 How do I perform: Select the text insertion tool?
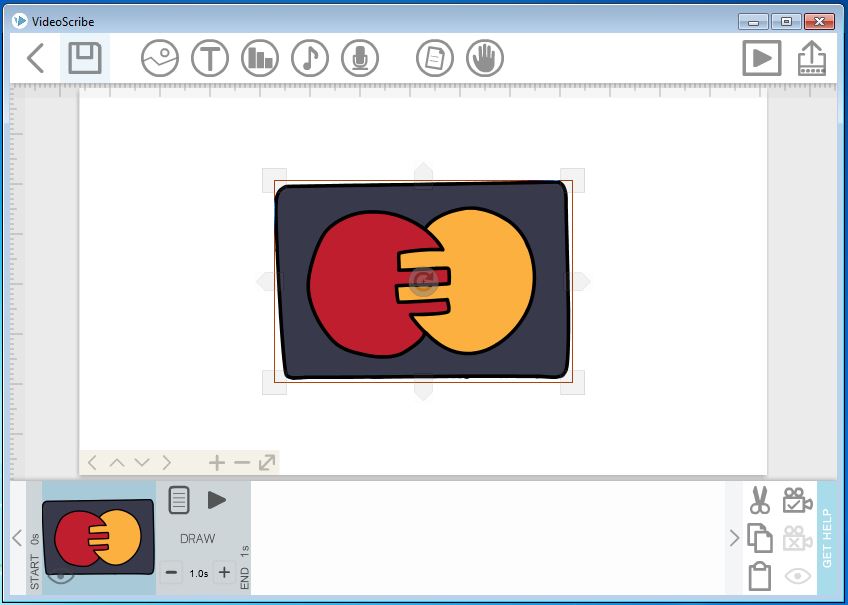[x=208, y=58]
